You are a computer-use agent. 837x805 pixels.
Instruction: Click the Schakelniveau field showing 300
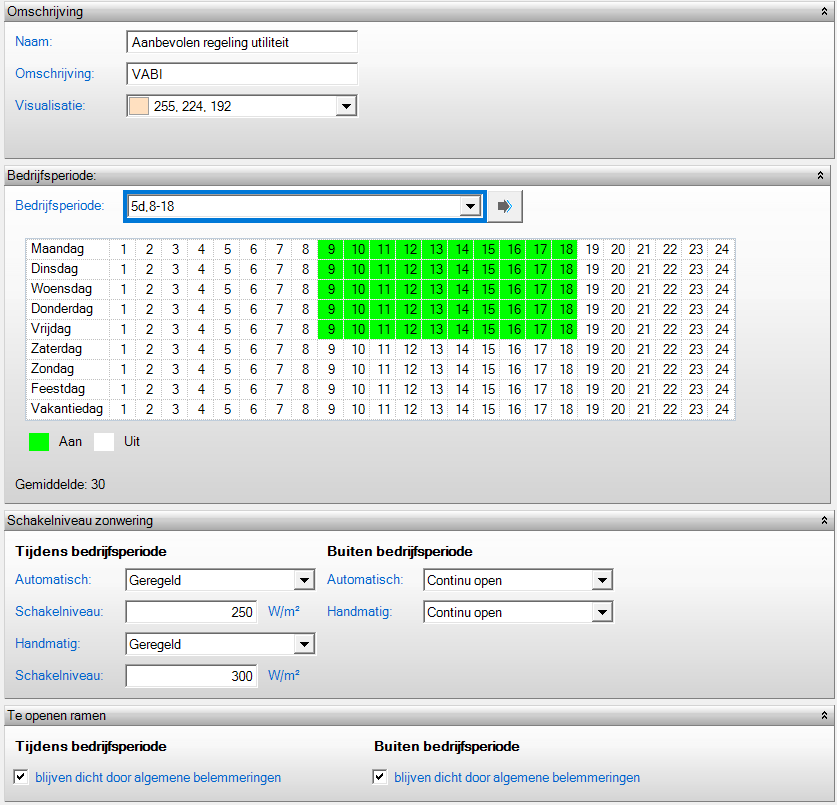[191, 677]
